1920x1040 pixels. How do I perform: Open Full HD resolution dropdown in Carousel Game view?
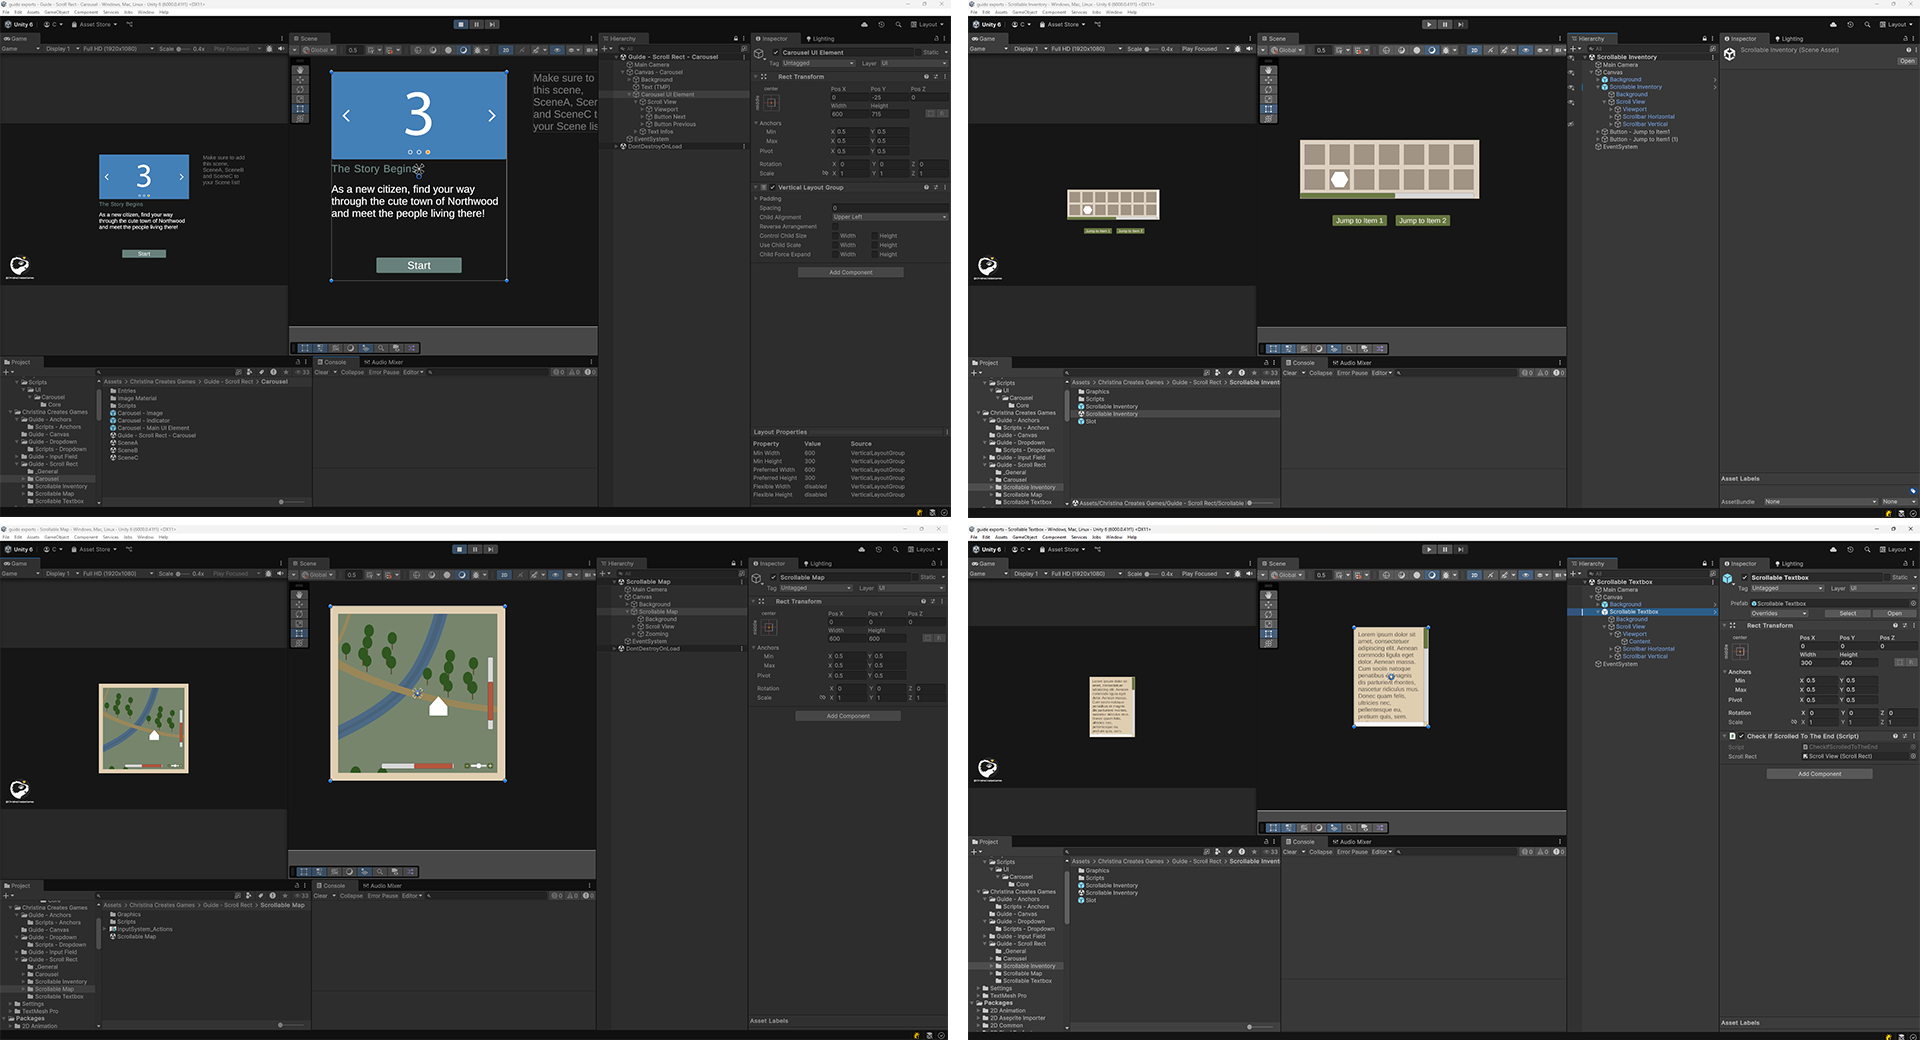[118, 49]
